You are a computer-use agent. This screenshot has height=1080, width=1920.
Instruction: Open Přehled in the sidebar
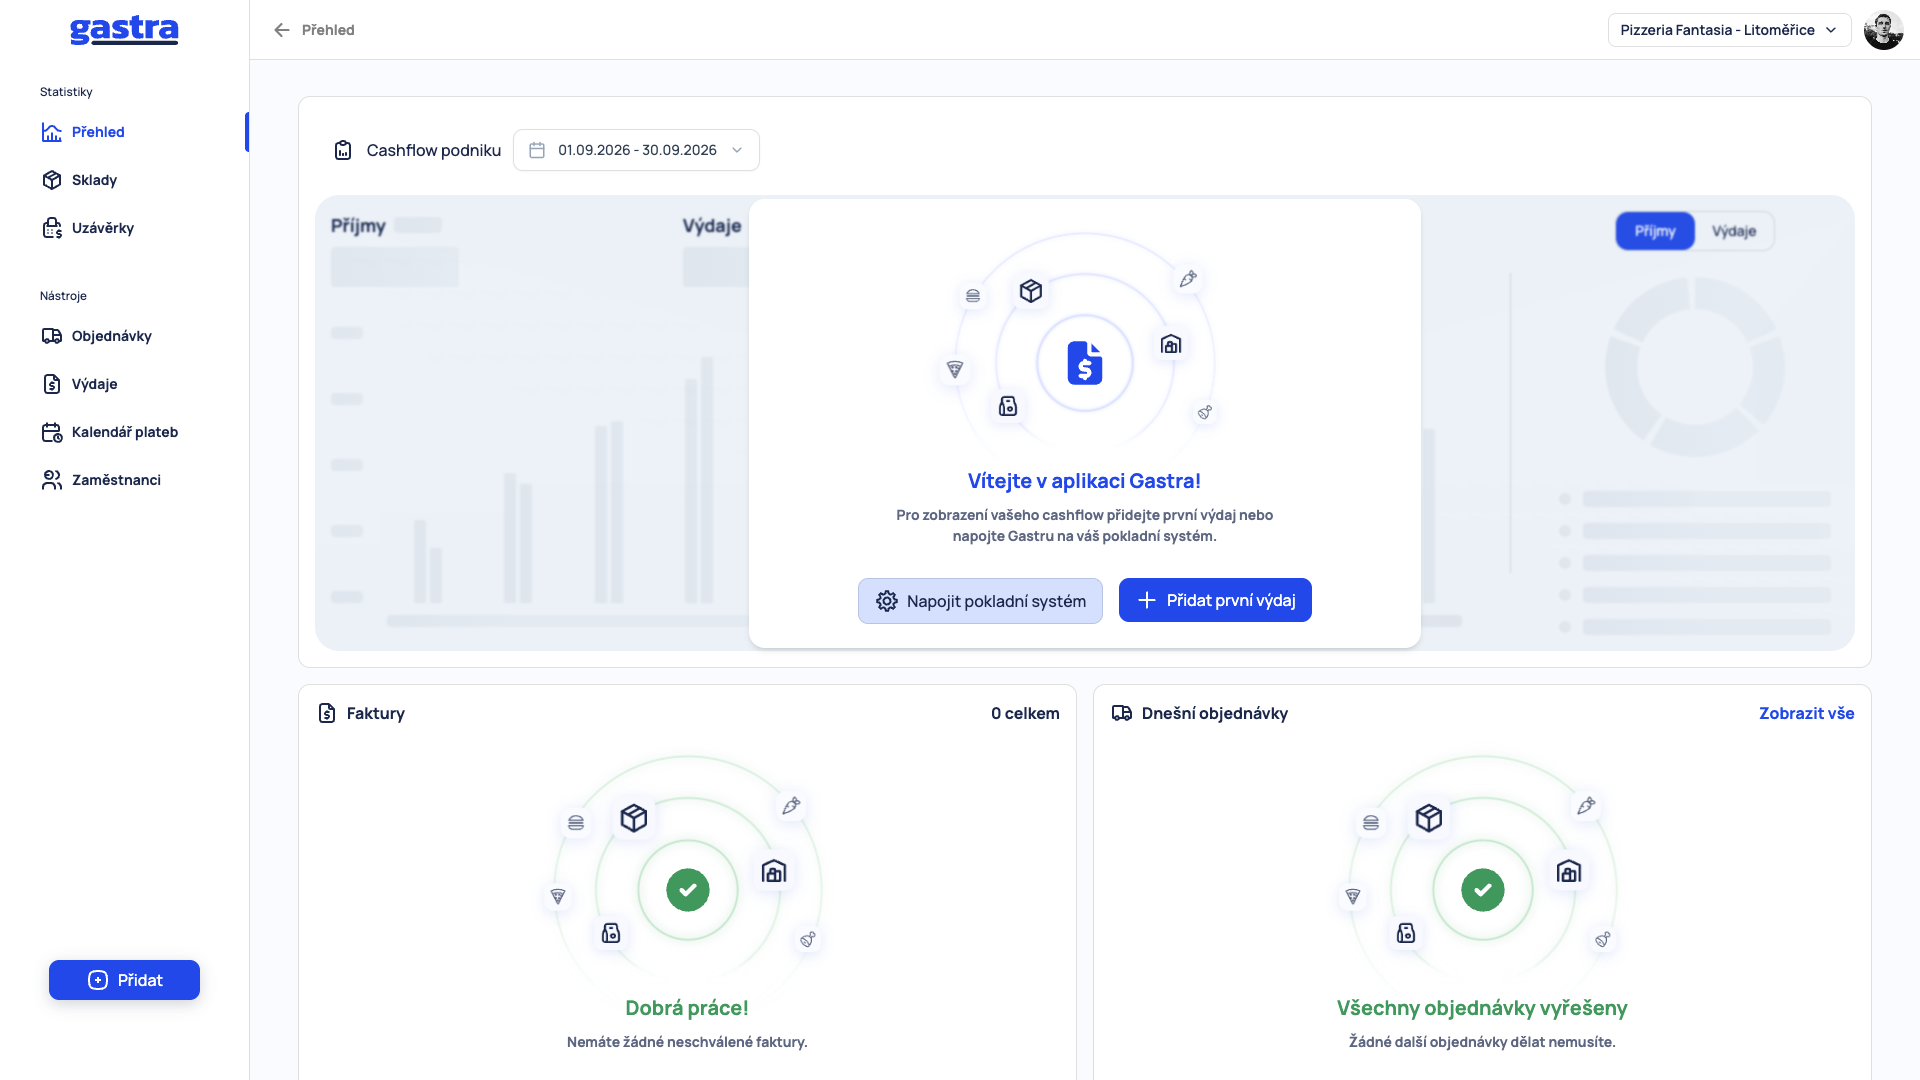click(x=98, y=132)
